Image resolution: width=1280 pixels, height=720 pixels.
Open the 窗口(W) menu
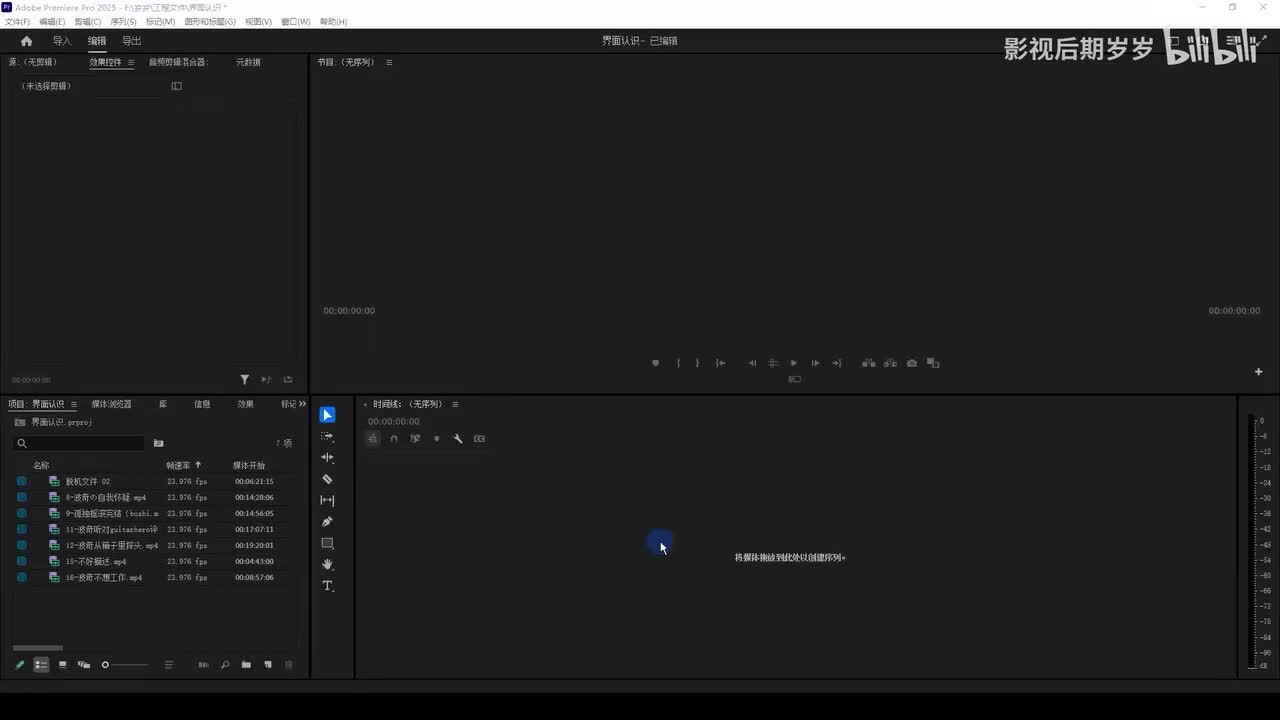295,22
